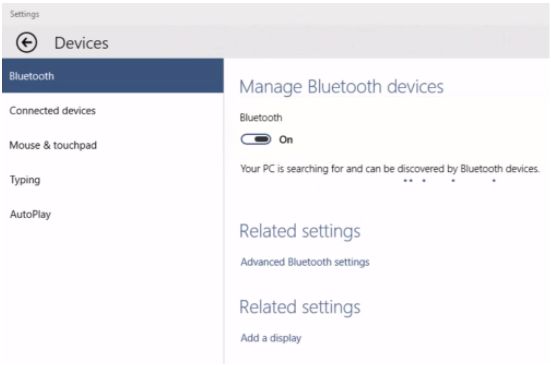The width and height of the screenshot is (551, 365).
Task: Go to Mouse & touchpad settings
Action: tap(112, 145)
